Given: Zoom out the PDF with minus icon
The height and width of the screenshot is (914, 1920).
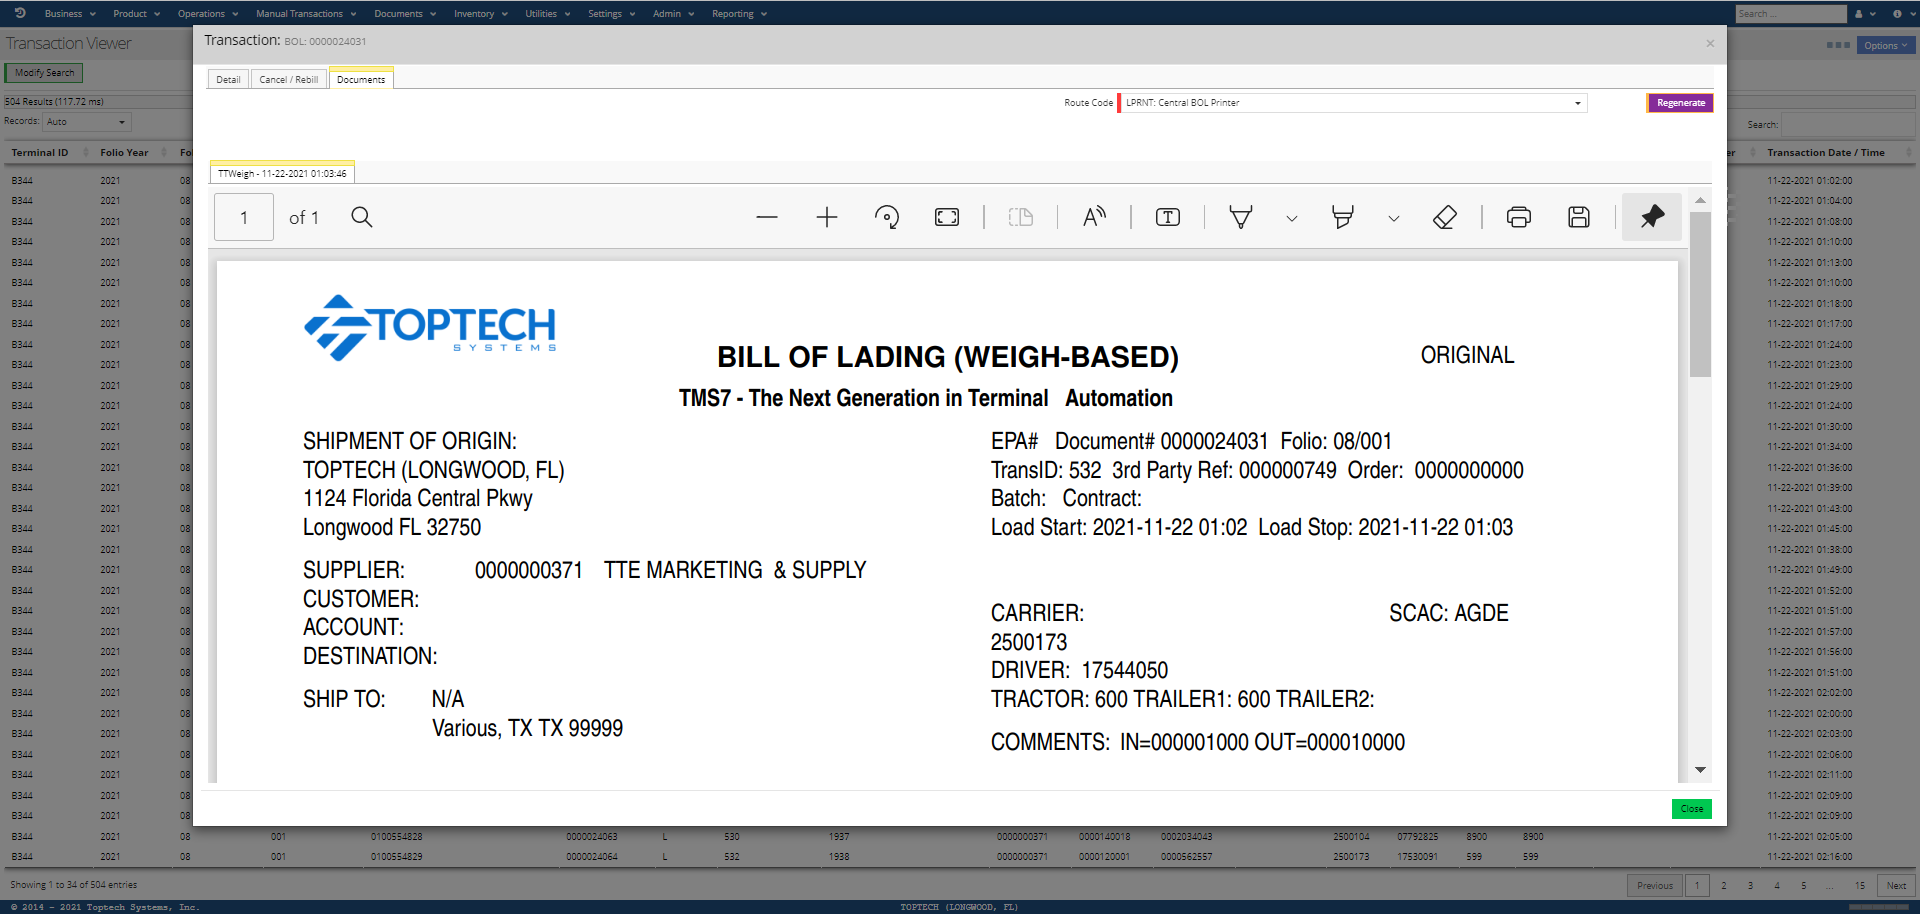Looking at the screenshot, I should (767, 218).
